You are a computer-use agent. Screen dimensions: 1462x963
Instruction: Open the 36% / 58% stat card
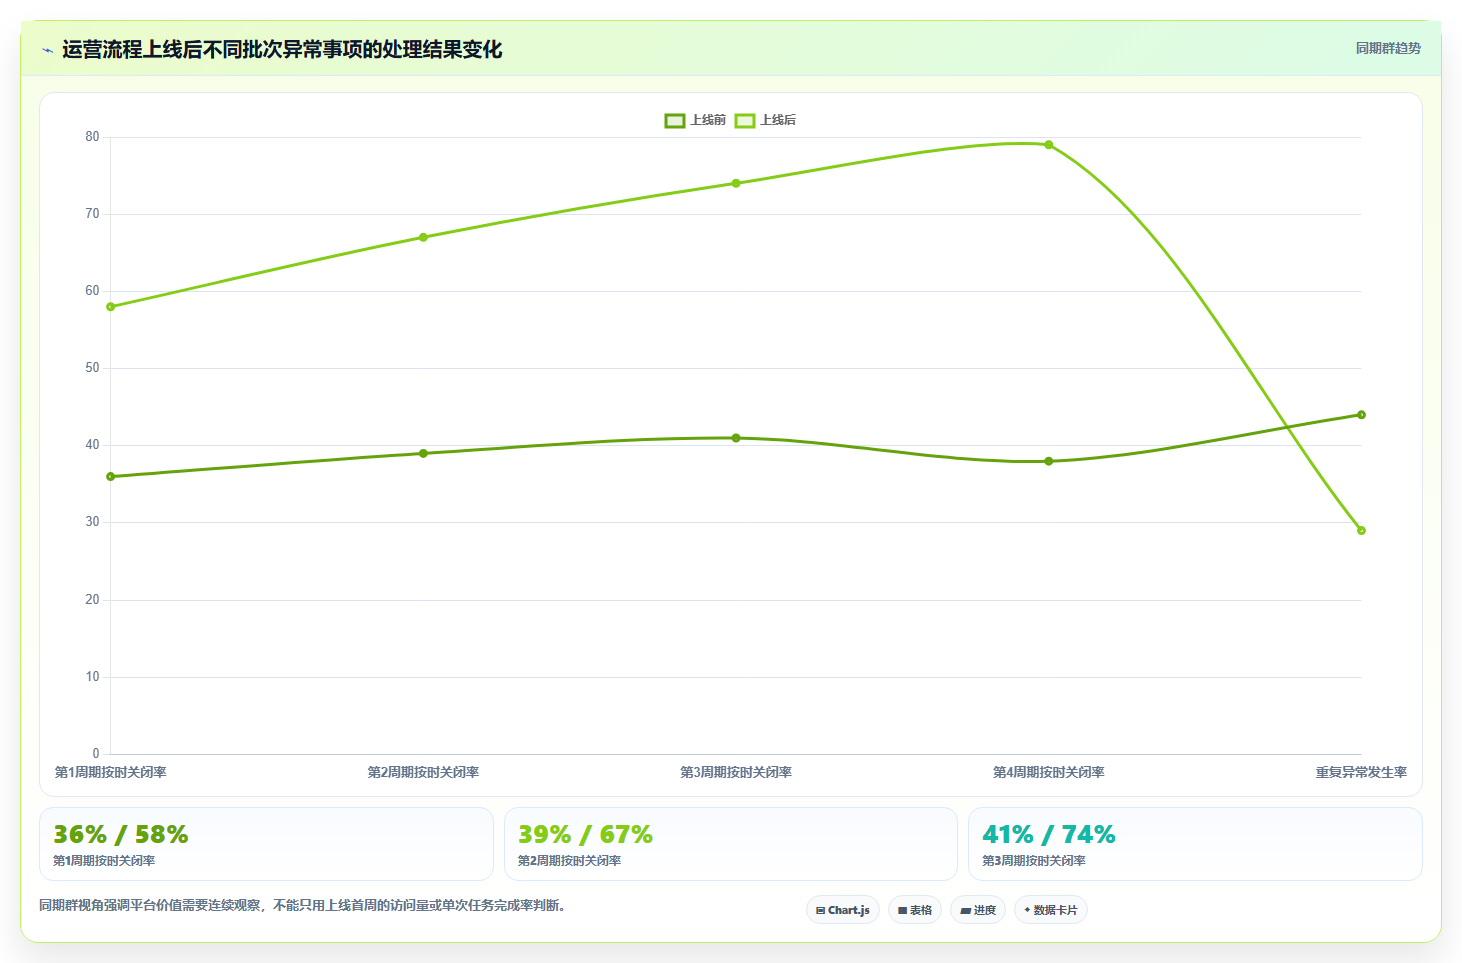266,844
